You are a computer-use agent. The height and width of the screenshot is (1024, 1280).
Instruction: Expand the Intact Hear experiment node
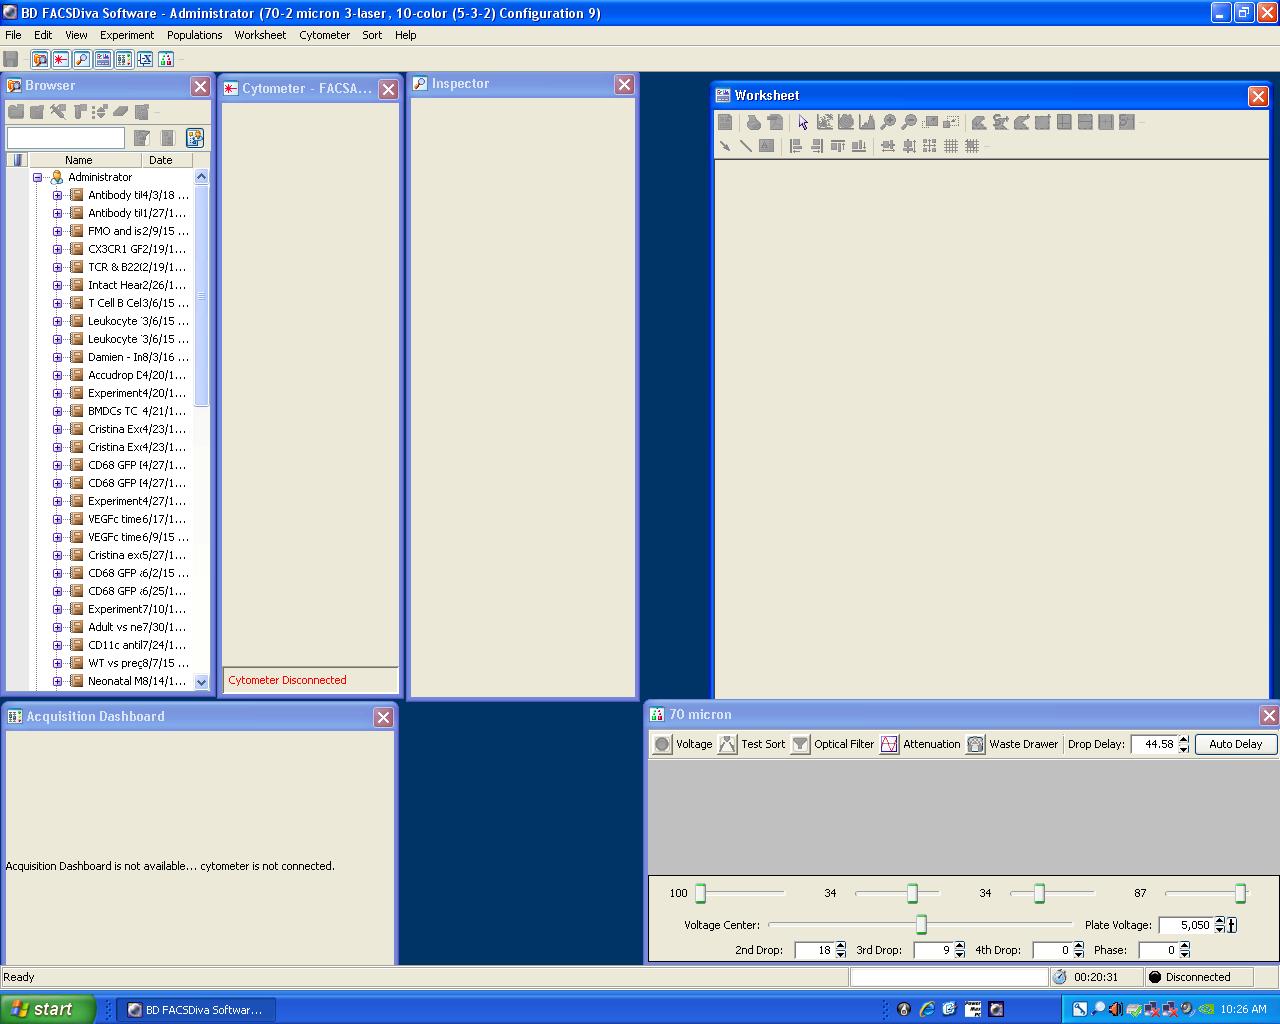(57, 285)
